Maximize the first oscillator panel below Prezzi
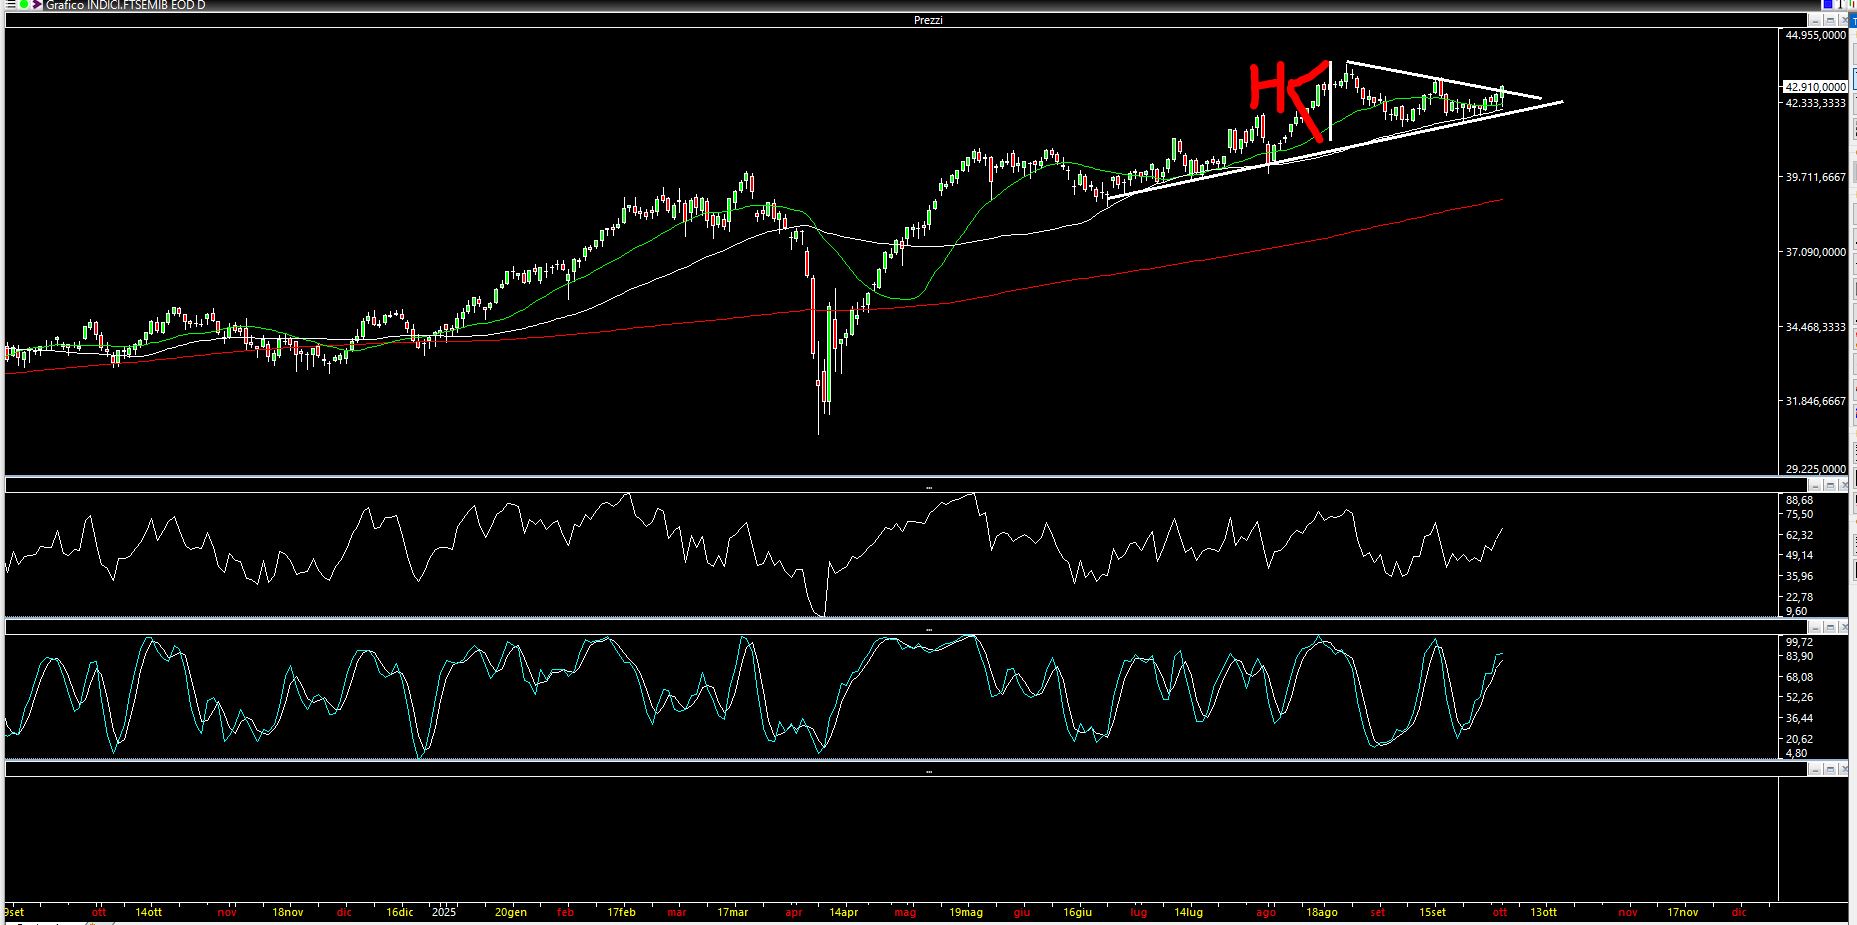 (1829, 486)
